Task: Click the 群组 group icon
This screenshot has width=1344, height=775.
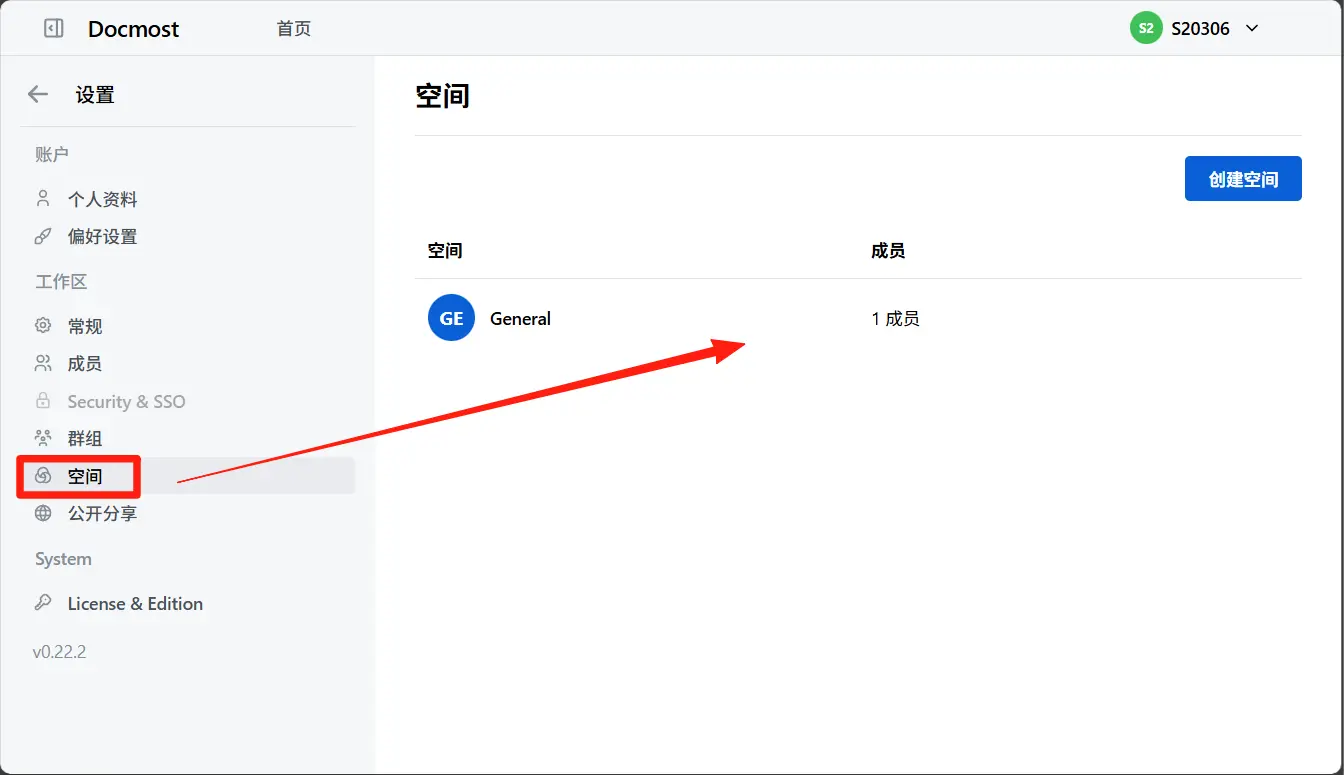Action: [43, 438]
